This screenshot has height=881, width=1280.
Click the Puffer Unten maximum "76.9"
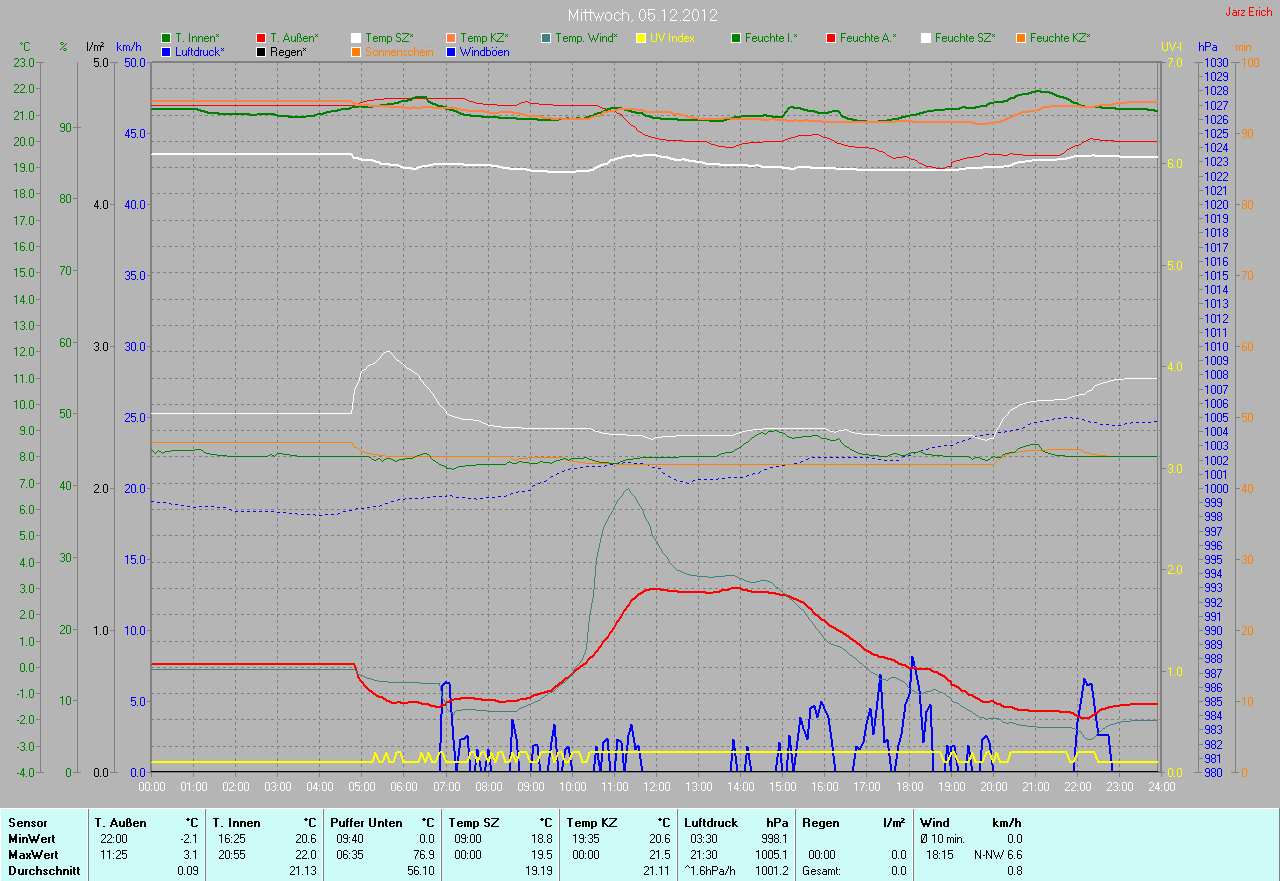(424, 855)
